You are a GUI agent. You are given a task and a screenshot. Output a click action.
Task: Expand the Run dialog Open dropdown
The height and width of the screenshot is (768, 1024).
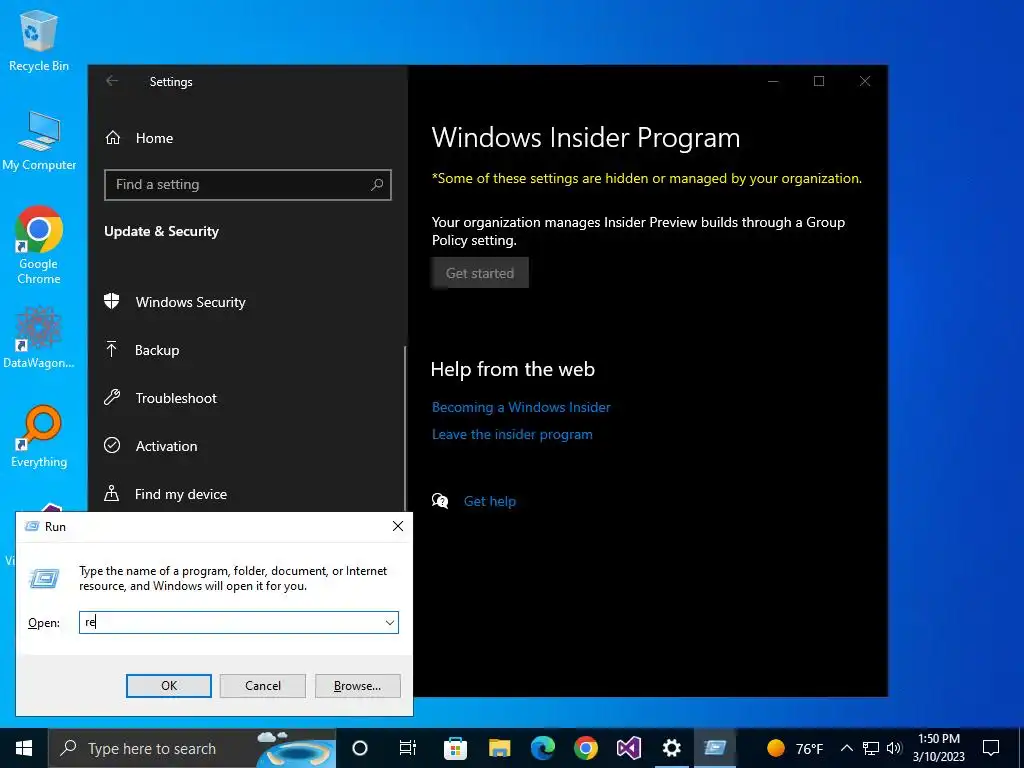[x=390, y=622]
